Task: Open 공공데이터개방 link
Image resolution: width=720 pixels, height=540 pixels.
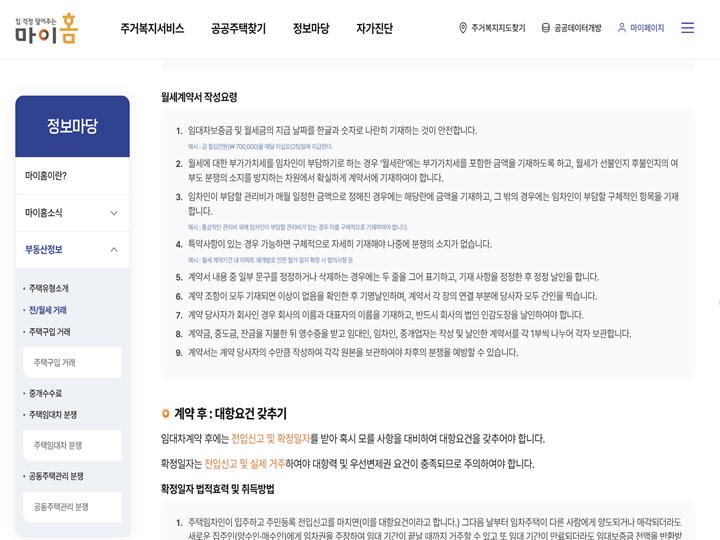Action: tap(577, 28)
